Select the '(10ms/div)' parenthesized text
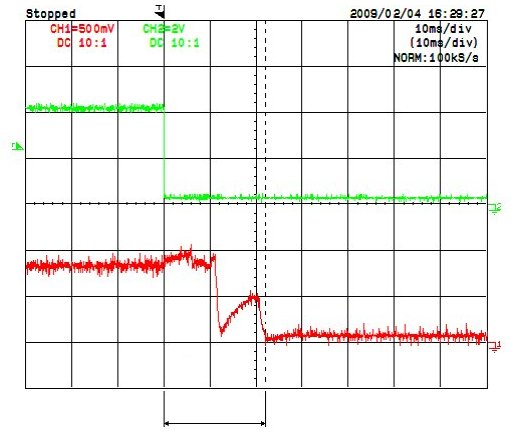Image resolution: width=511 pixels, height=434 pixels. pyautogui.click(x=444, y=43)
